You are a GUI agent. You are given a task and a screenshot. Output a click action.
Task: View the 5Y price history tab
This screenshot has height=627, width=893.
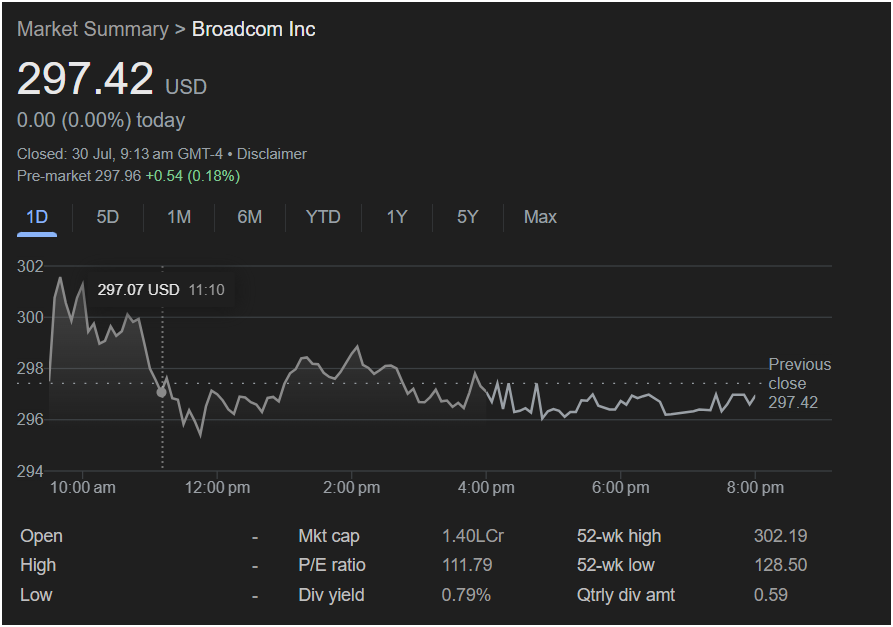468,217
